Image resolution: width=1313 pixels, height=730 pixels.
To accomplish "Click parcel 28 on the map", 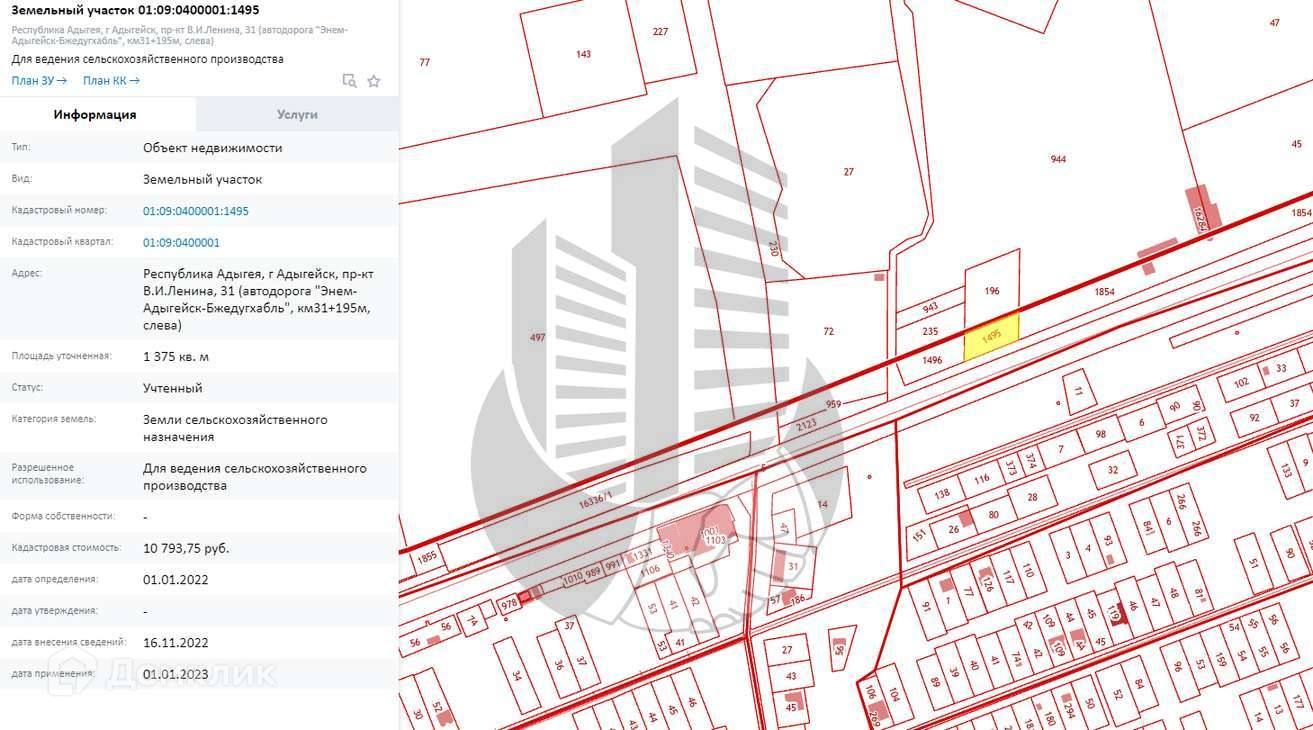I will point(1033,496).
